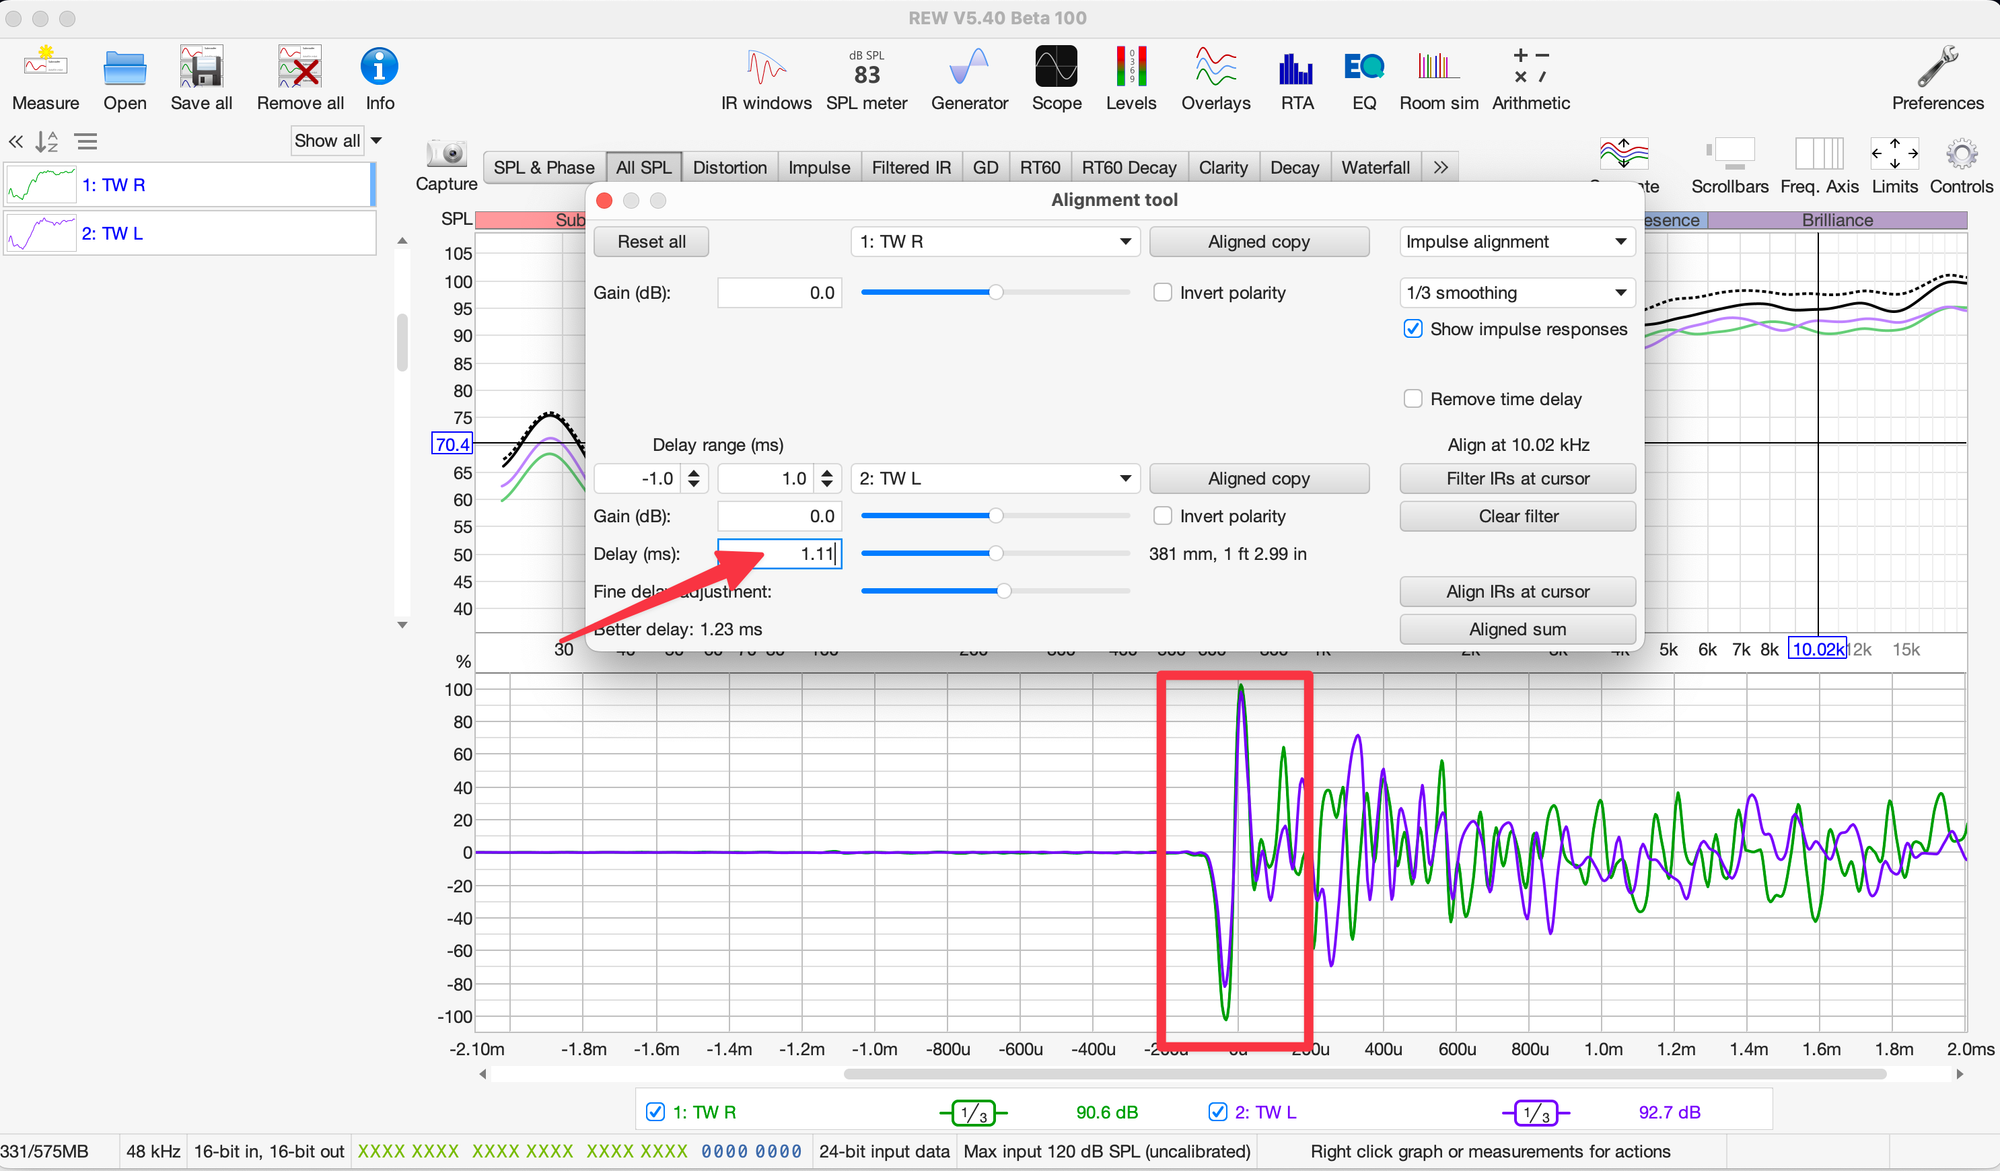The width and height of the screenshot is (2000, 1171).
Task: Click Align IRs at cursor button
Action: tap(1517, 592)
